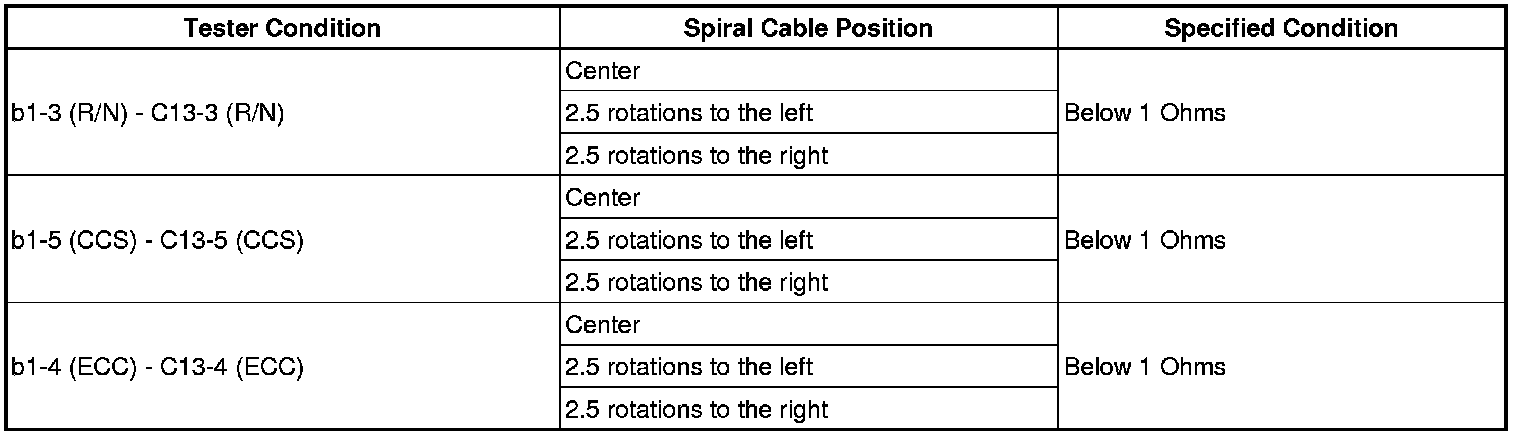Image resolution: width=1520 pixels, height=436 pixels.
Task: Click Below 1 Ohms for CCS row
Action: (1145, 241)
